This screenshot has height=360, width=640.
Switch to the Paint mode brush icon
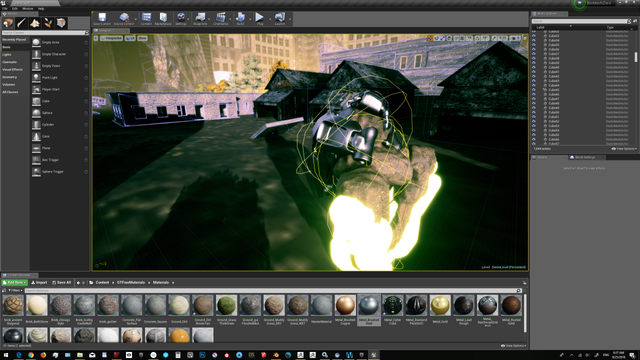coord(22,23)
